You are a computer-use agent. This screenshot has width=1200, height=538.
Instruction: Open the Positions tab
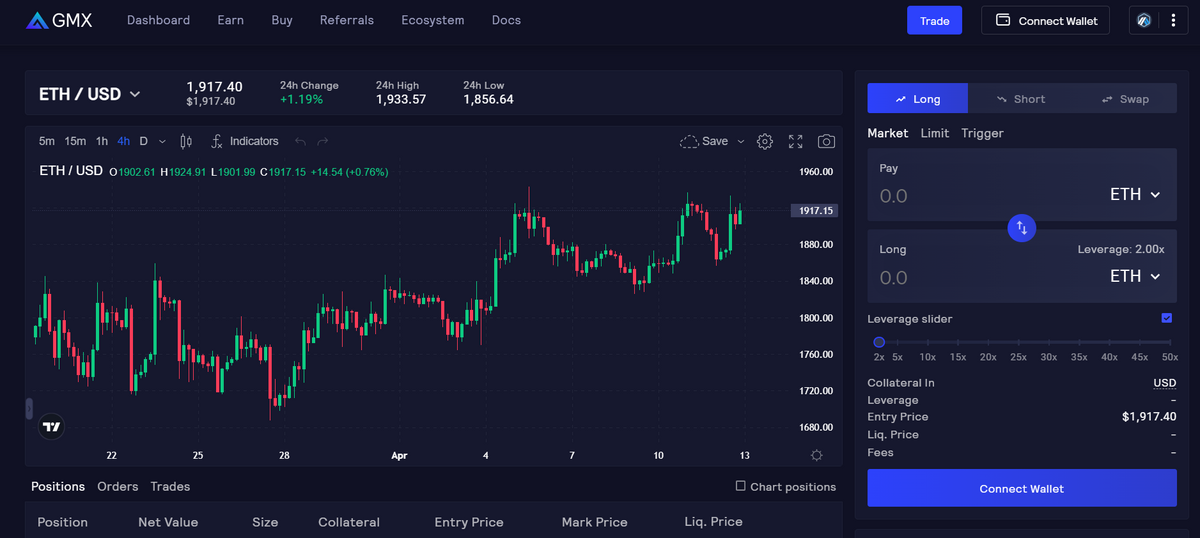[58, 486]
